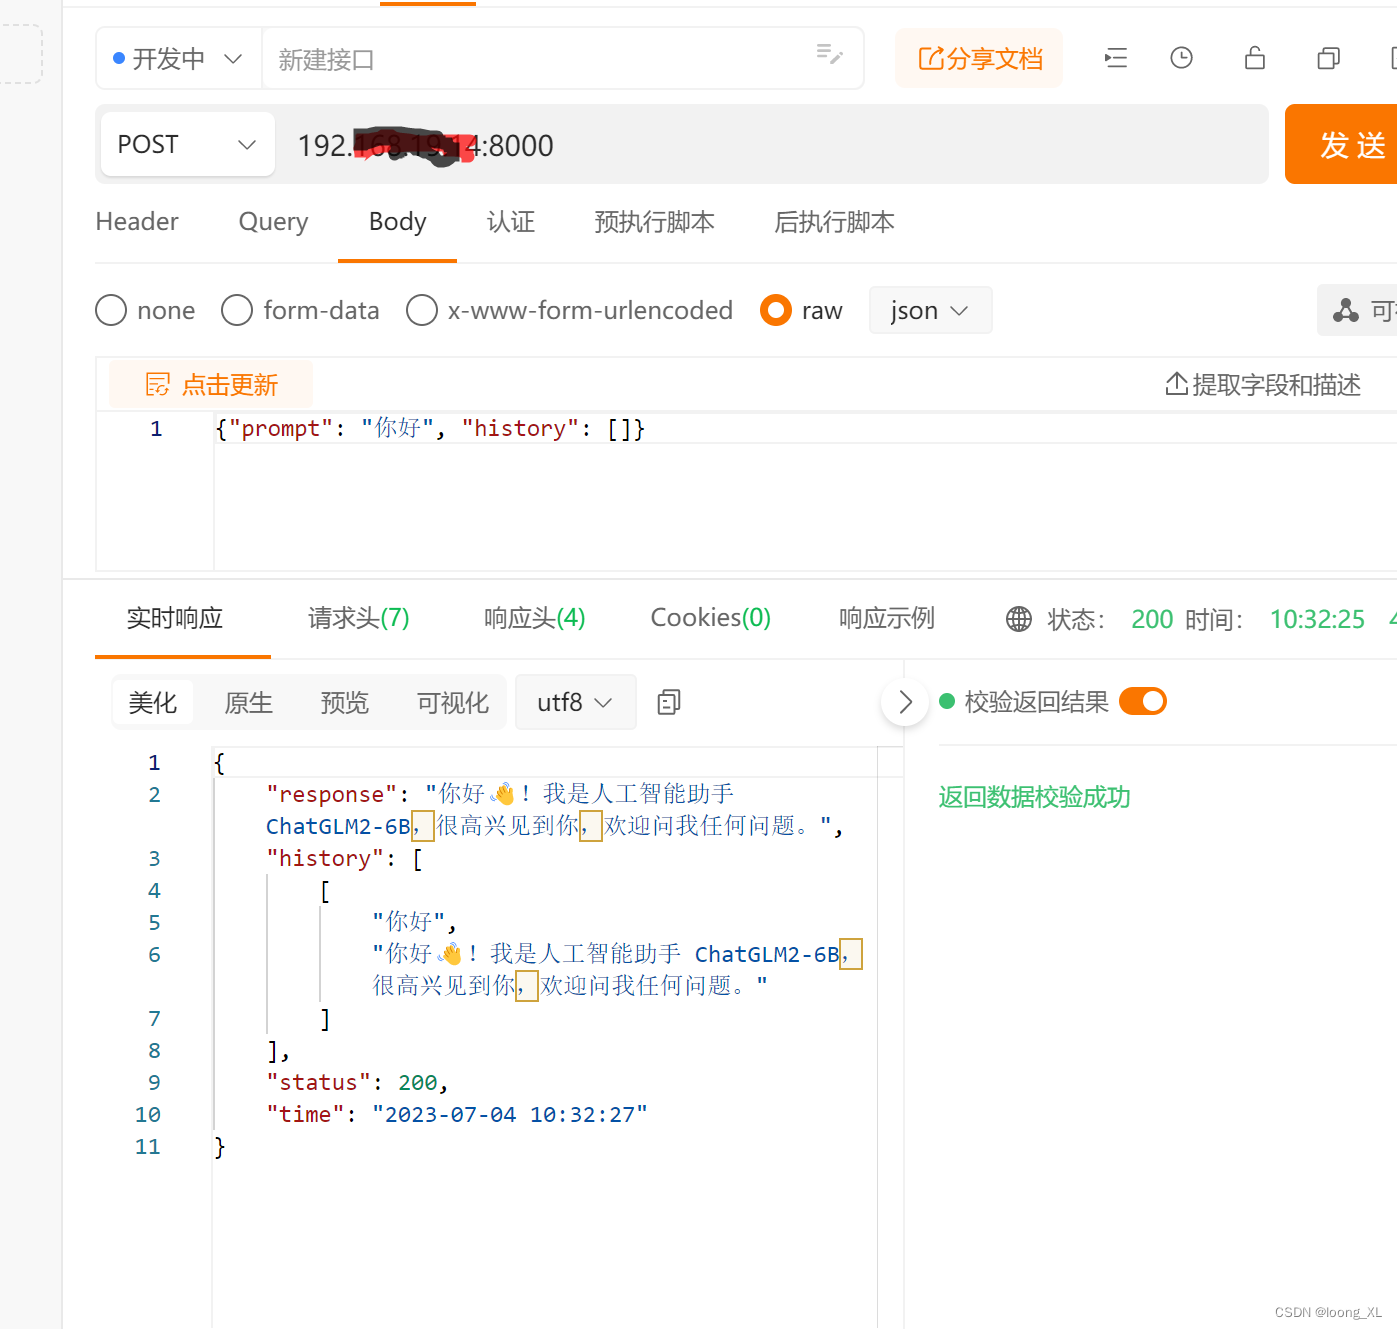
Task: Open the POST method dropdown
Action: click(x=188, y=144)
